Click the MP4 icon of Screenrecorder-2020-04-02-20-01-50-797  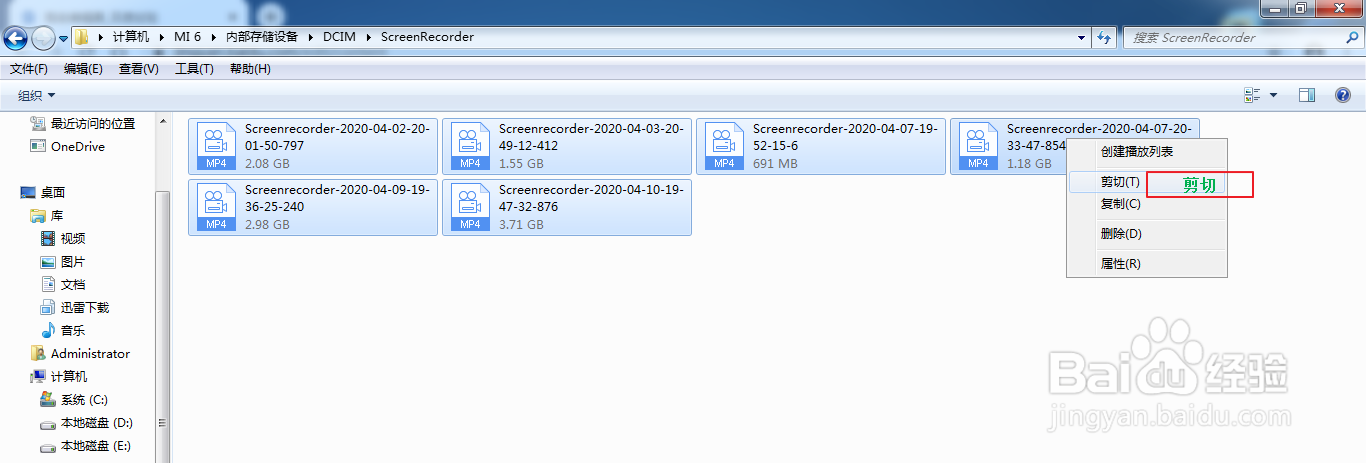coord(215,146)
